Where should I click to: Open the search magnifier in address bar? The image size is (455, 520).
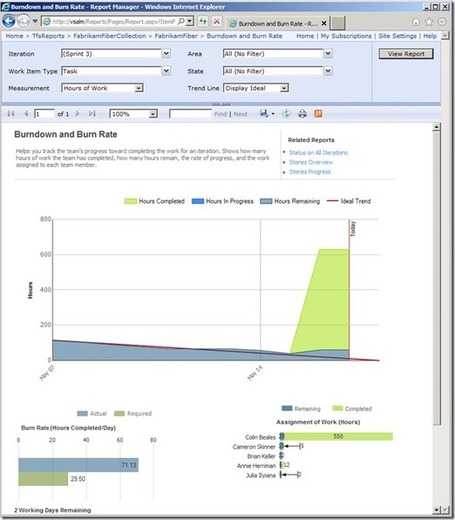click(181, 22)
